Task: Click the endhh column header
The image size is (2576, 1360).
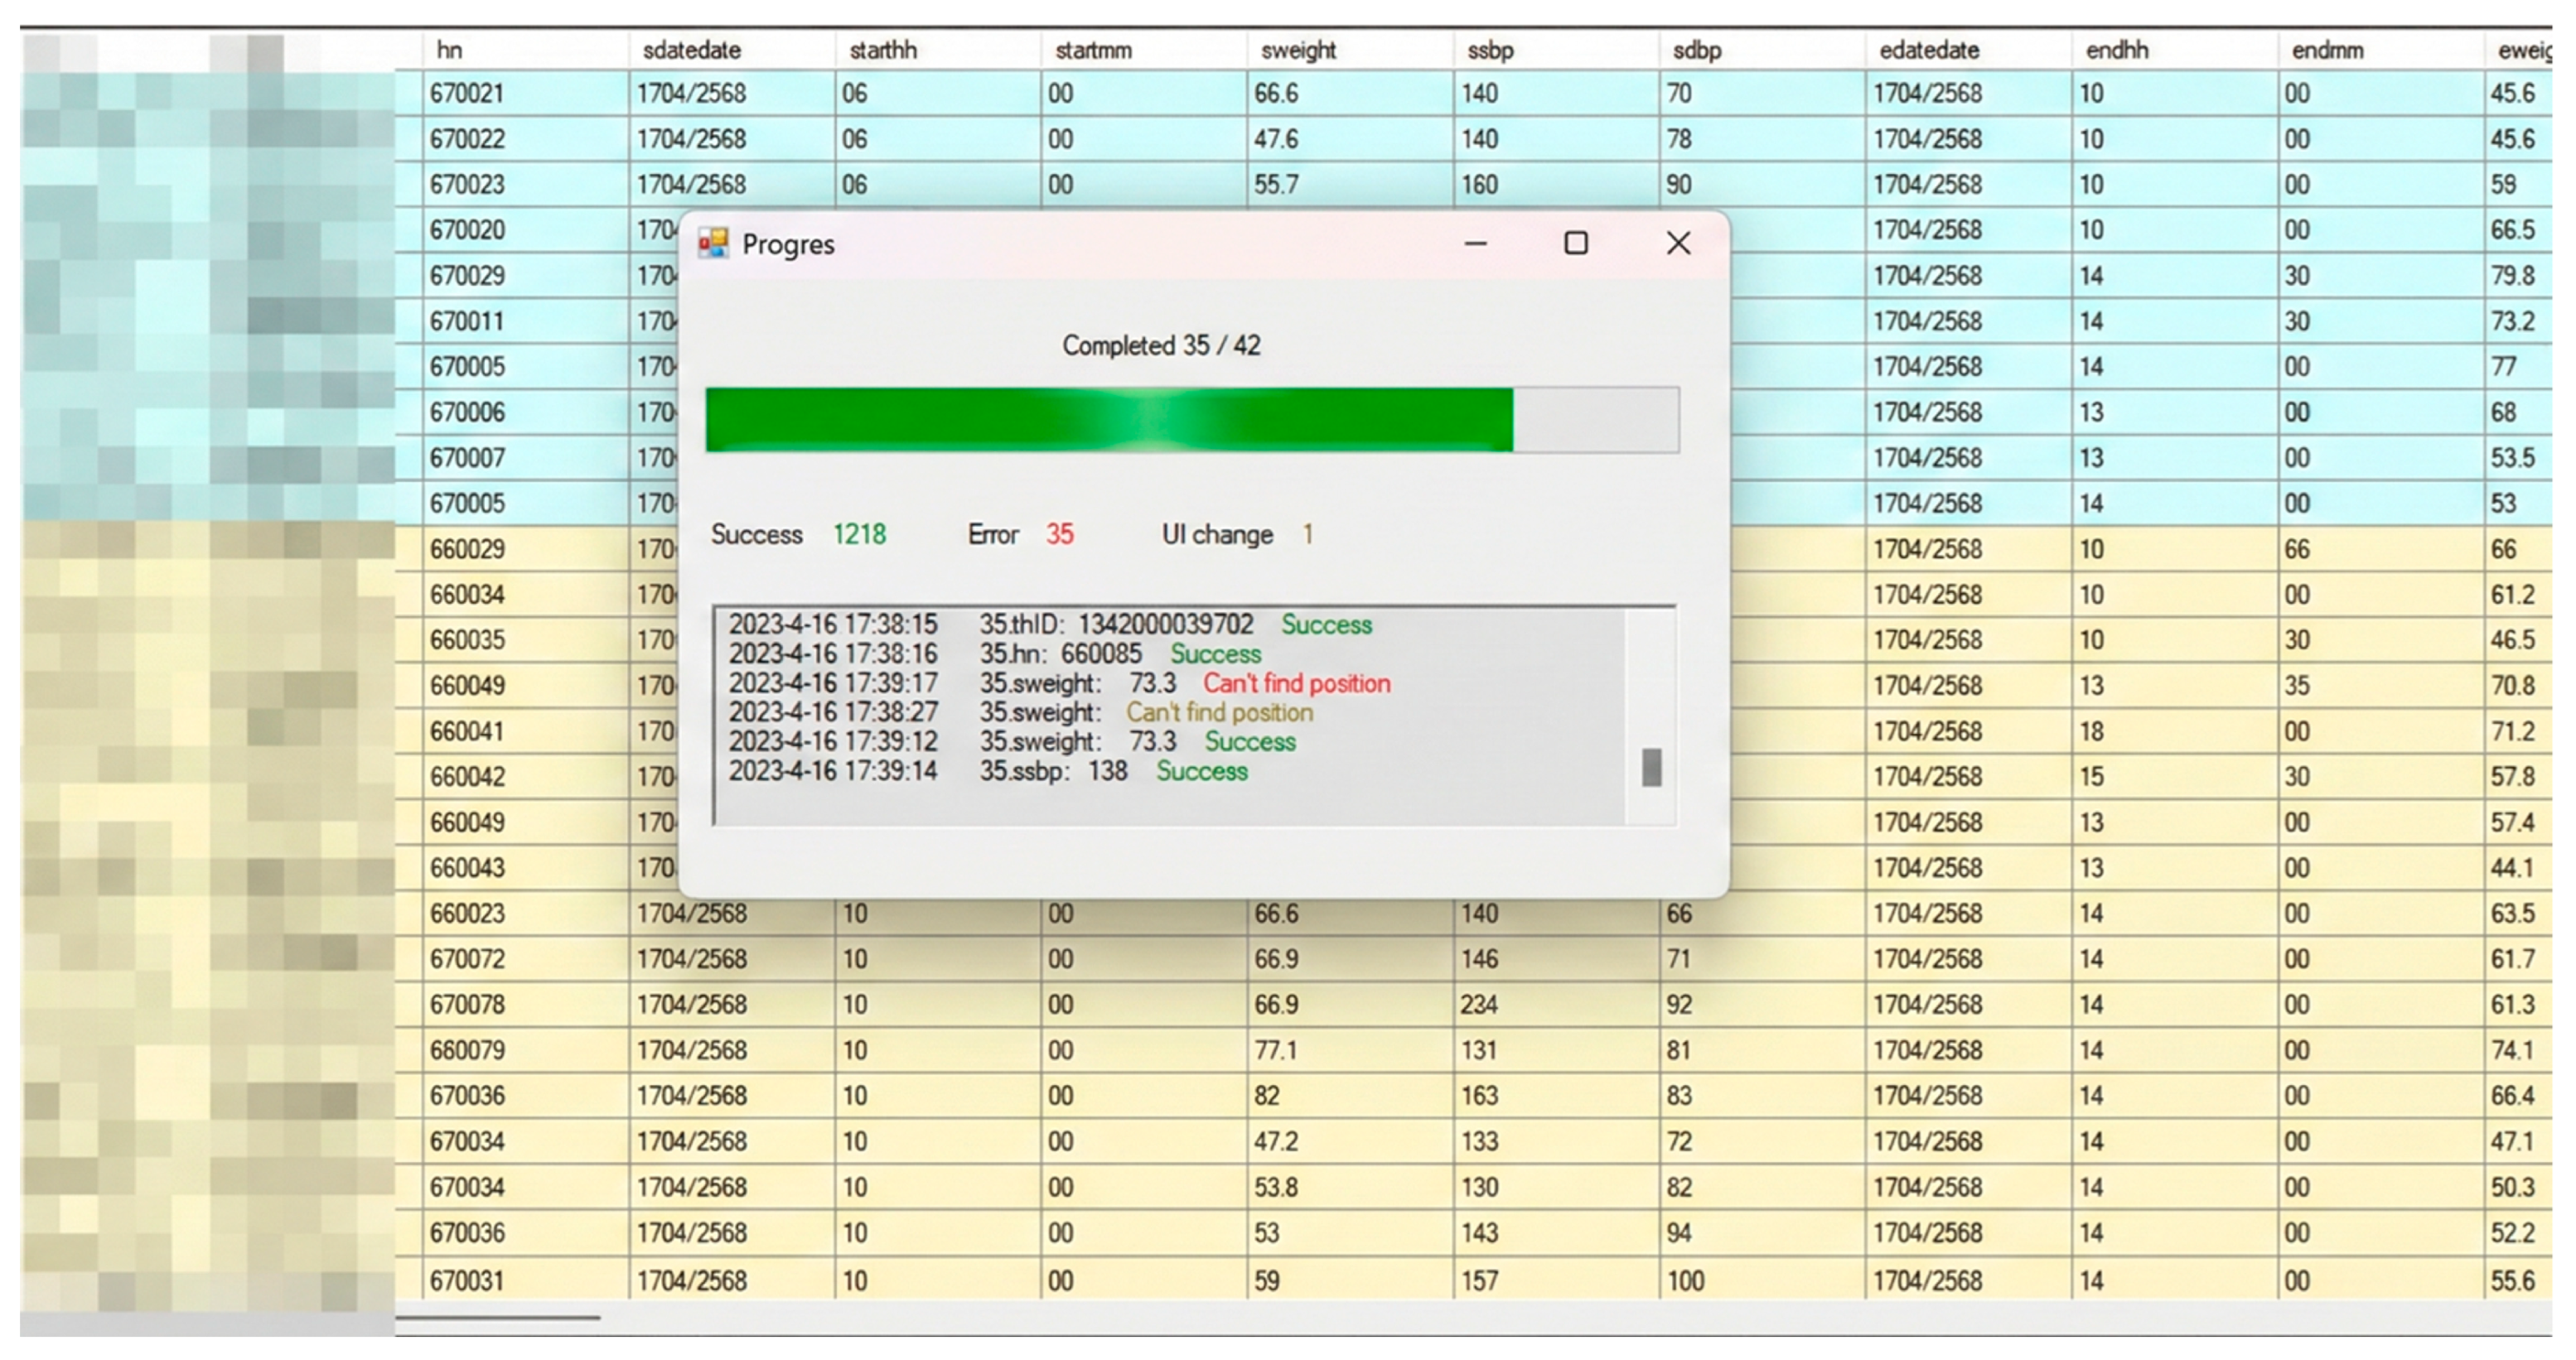Action: [2116, 50]
